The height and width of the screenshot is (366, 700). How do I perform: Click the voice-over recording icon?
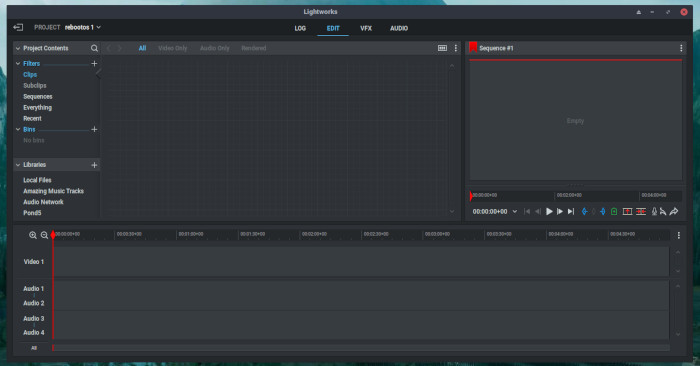[x=654, y=212]
